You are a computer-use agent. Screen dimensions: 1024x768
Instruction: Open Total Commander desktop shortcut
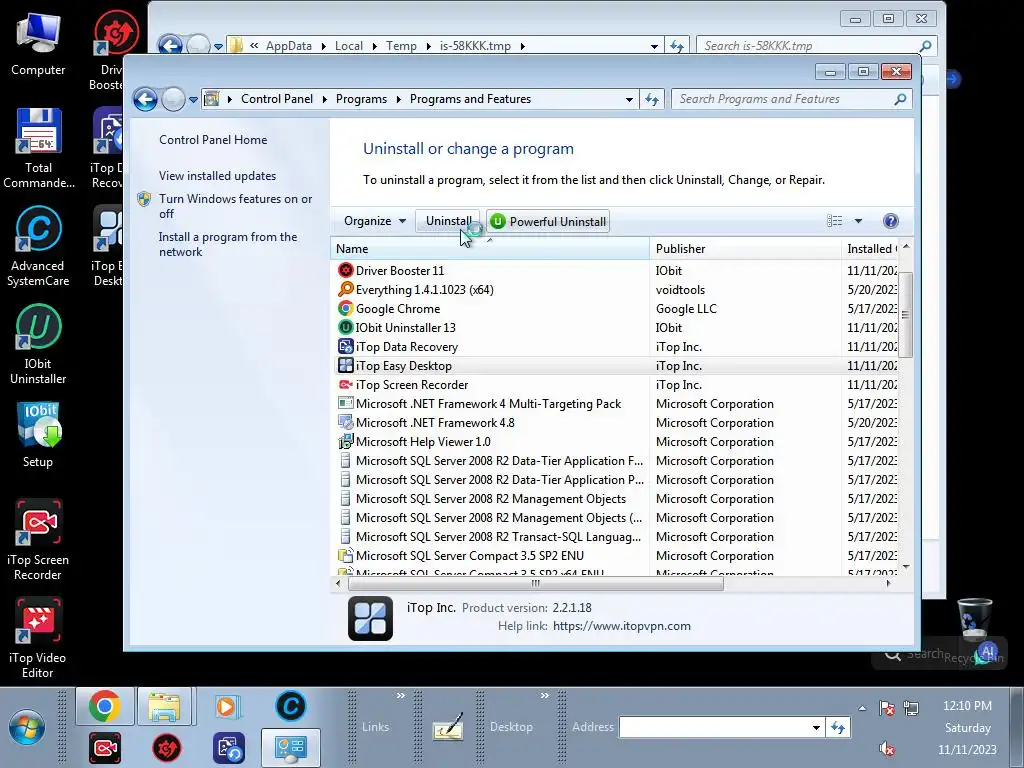pyautogui.click(x=38, y=149)
